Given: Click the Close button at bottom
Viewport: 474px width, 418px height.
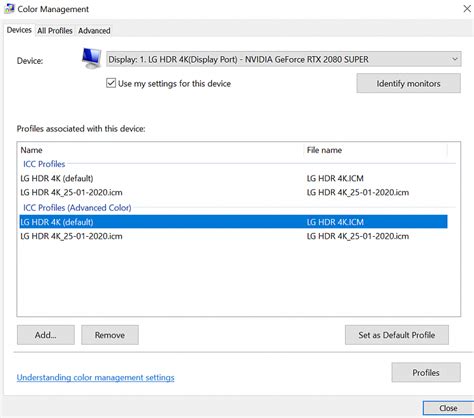Looking at the screenshot, I should click(x=448, y=408).
